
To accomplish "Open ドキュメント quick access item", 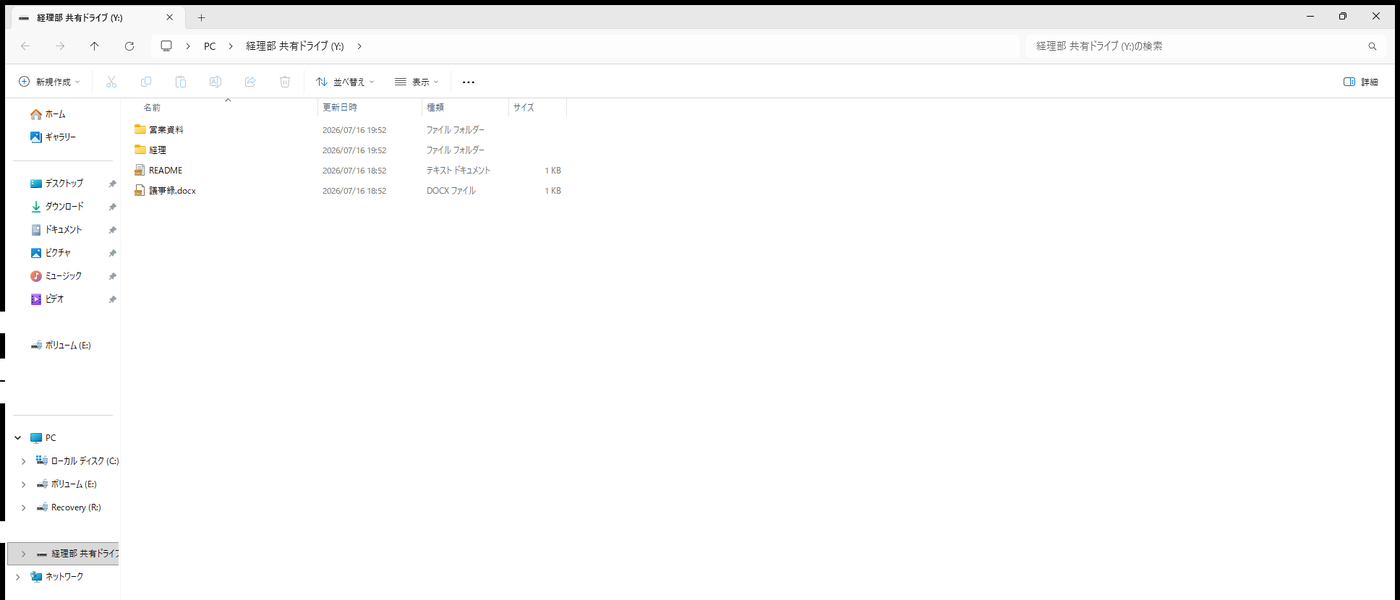I will (56, 230).
